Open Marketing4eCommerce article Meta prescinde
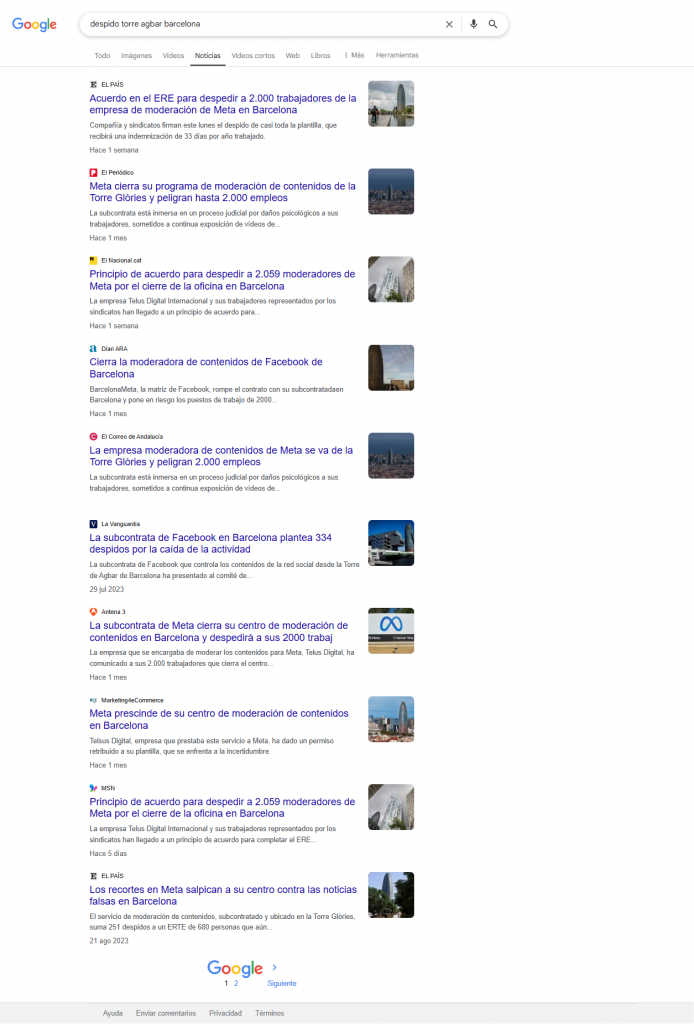 219,720
